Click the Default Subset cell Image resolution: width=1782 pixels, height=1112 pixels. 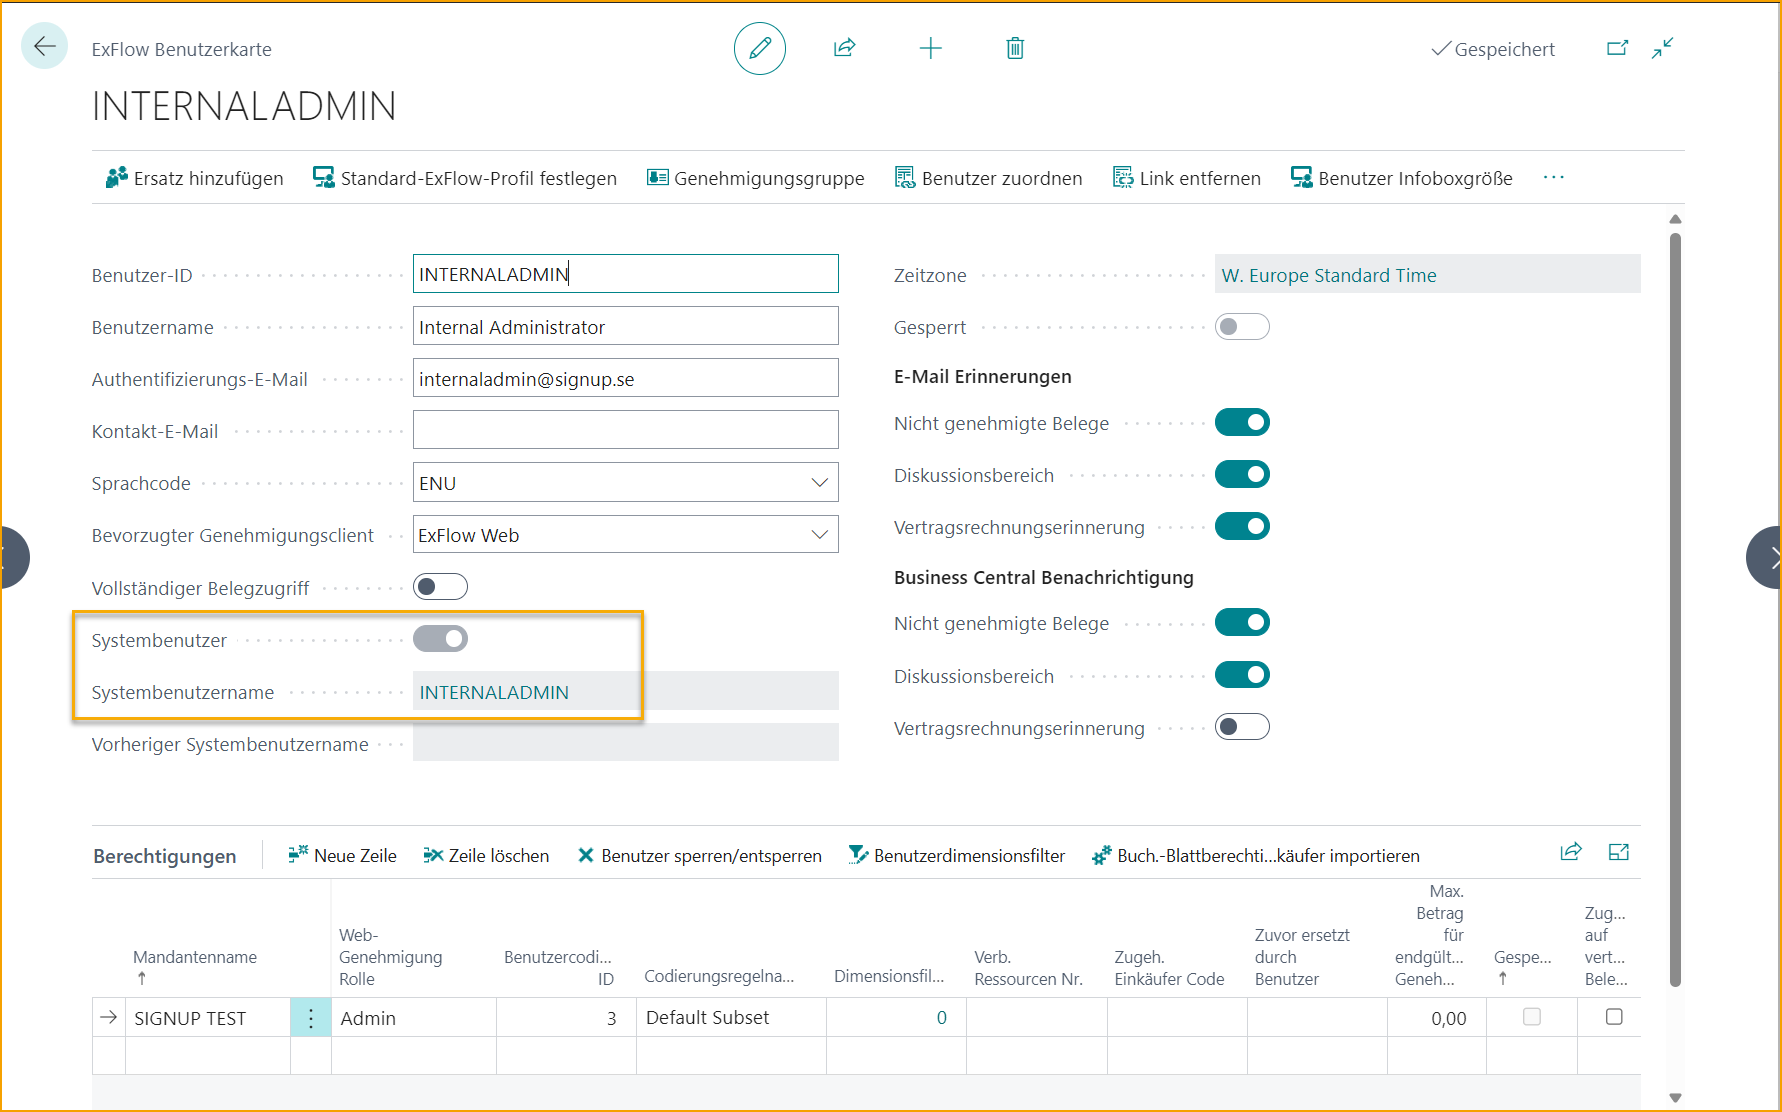coord(731,1018)
